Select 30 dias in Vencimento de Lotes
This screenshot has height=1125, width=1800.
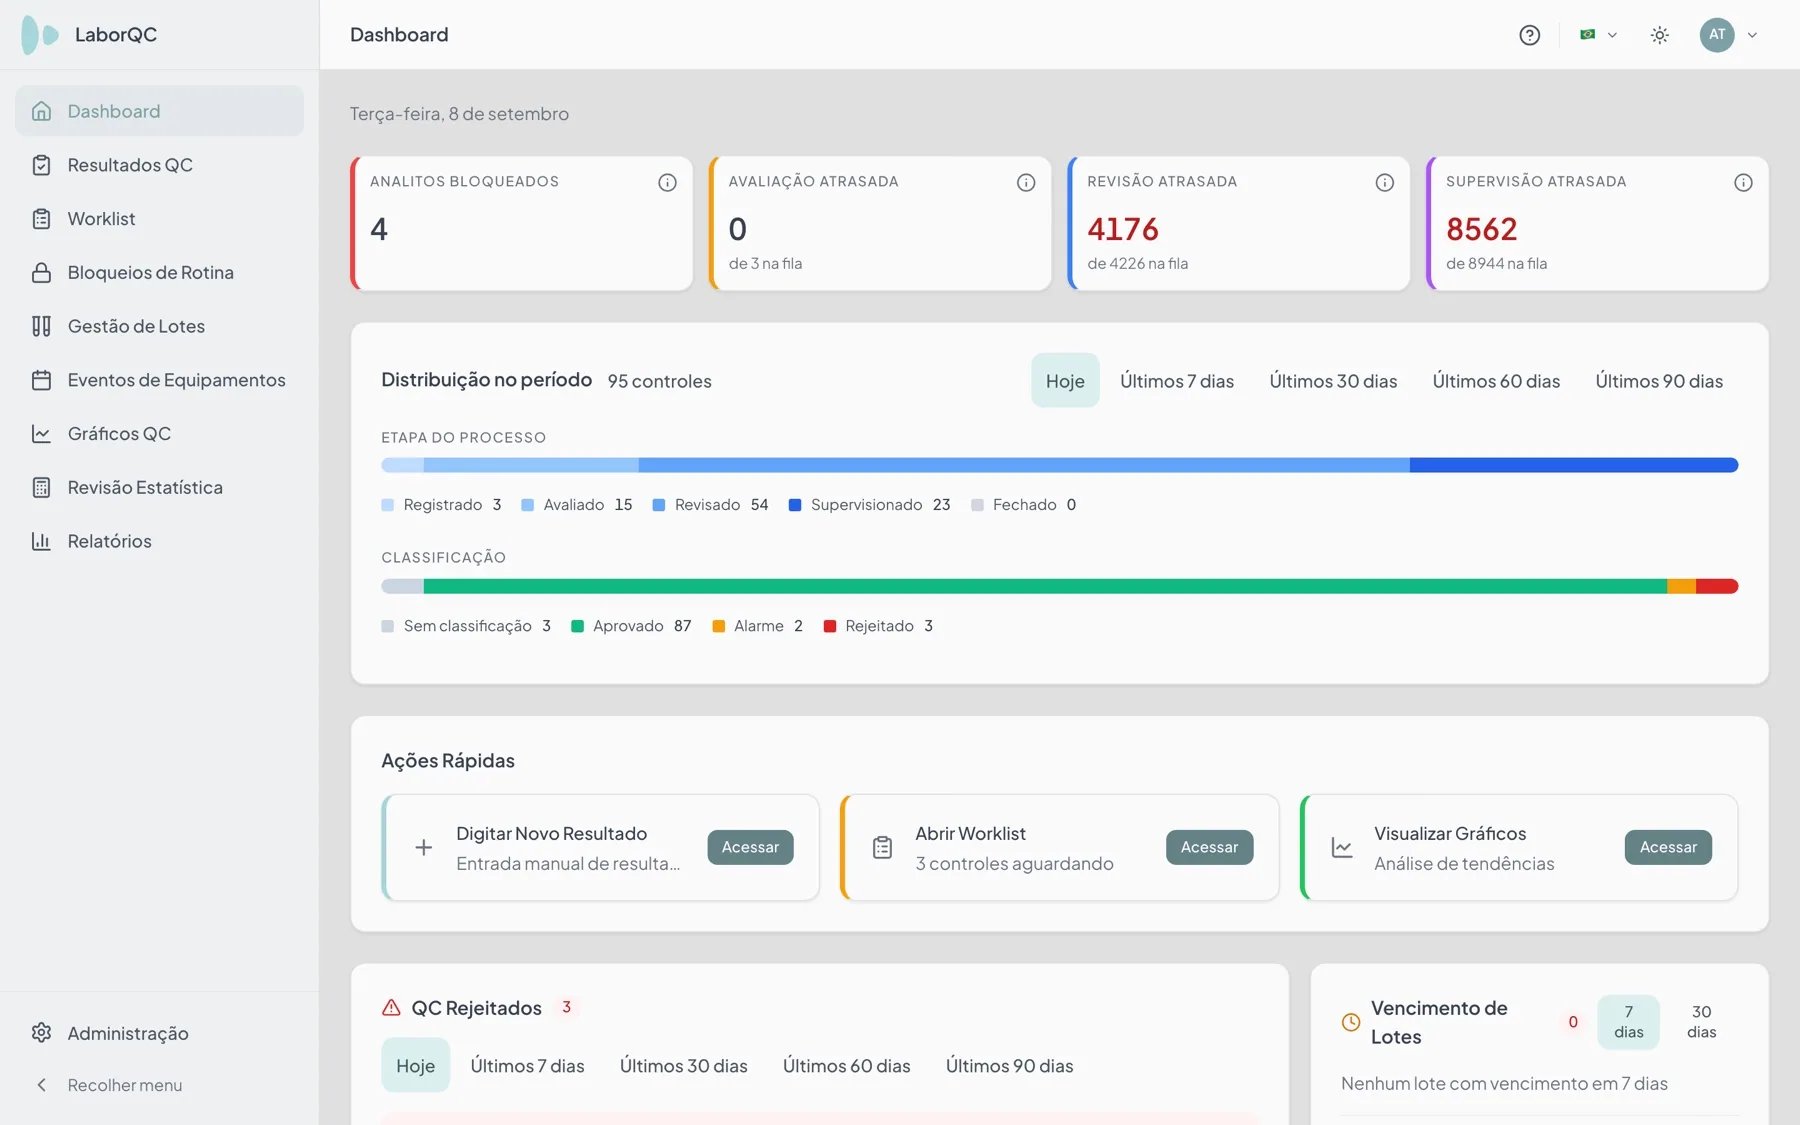click(x=1701, y=1022)
